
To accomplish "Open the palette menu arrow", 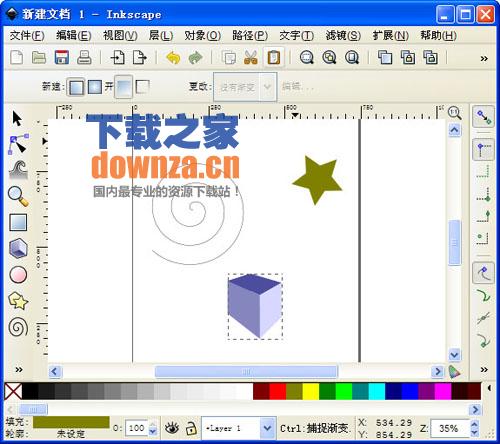I will (489, 388).
